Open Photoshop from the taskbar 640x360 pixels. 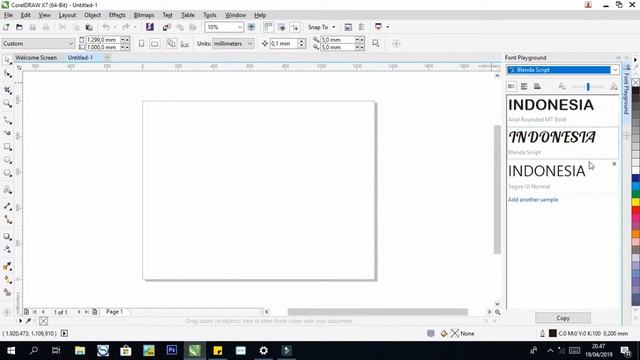tap(171, 350)
